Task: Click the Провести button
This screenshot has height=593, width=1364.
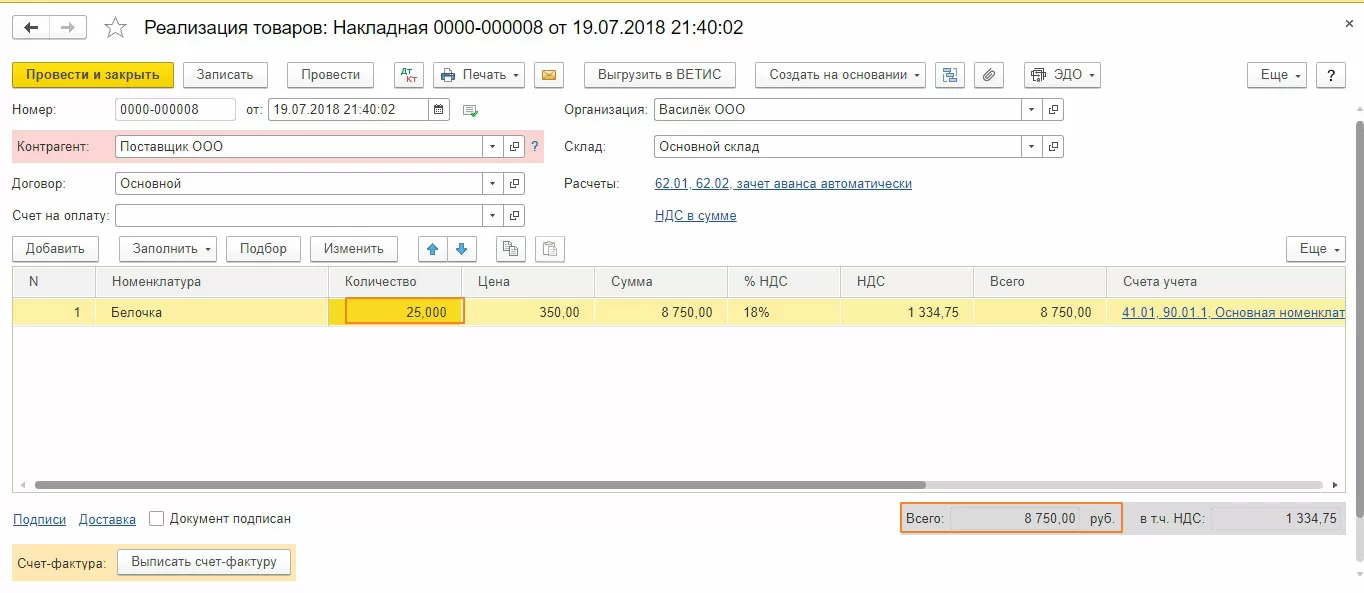Action: [x=331, y=75]
